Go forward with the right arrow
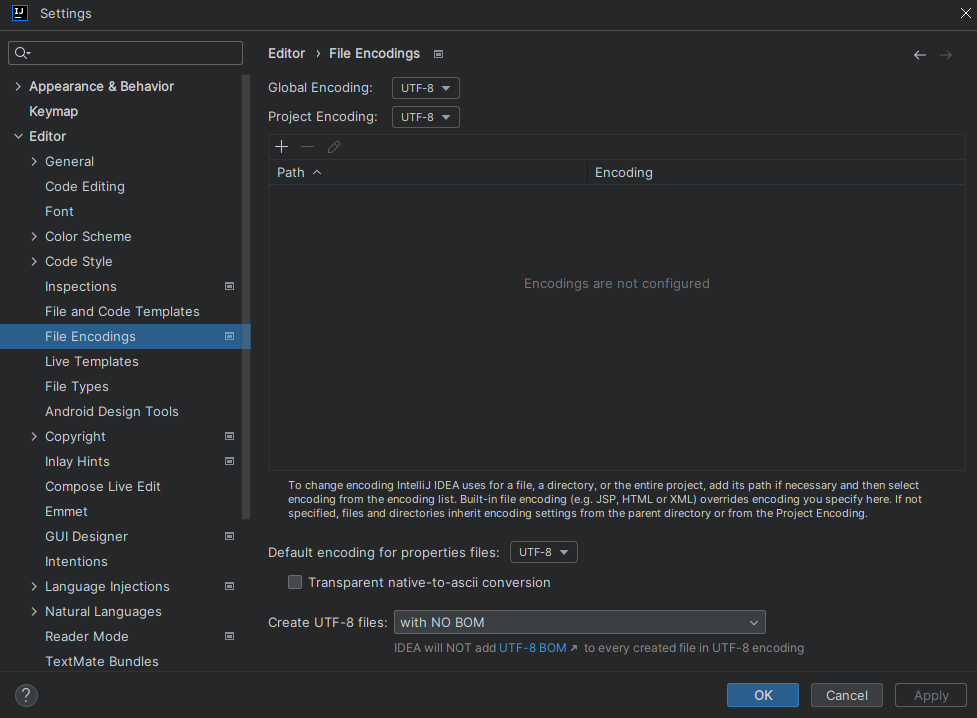977x718 pixels. 946,55
